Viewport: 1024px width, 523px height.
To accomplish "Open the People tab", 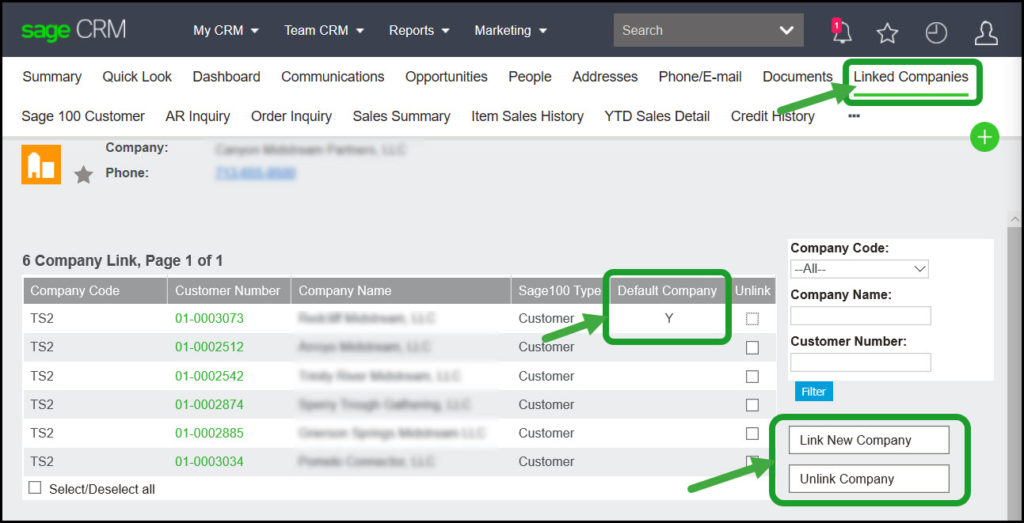I will point(530,77).
